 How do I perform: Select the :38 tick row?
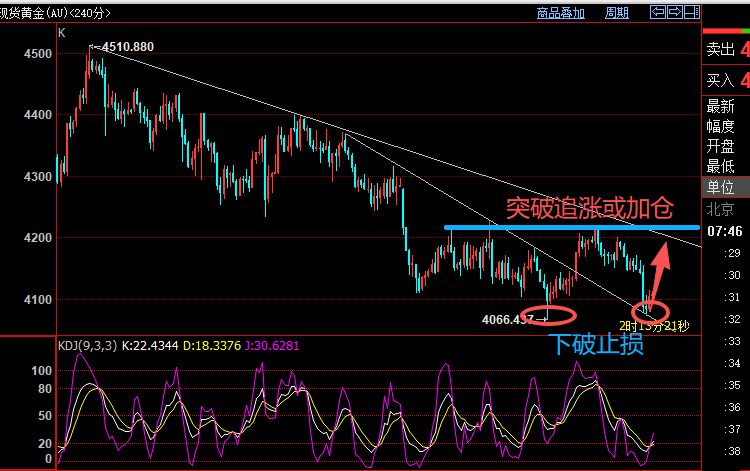click(732, 451)
